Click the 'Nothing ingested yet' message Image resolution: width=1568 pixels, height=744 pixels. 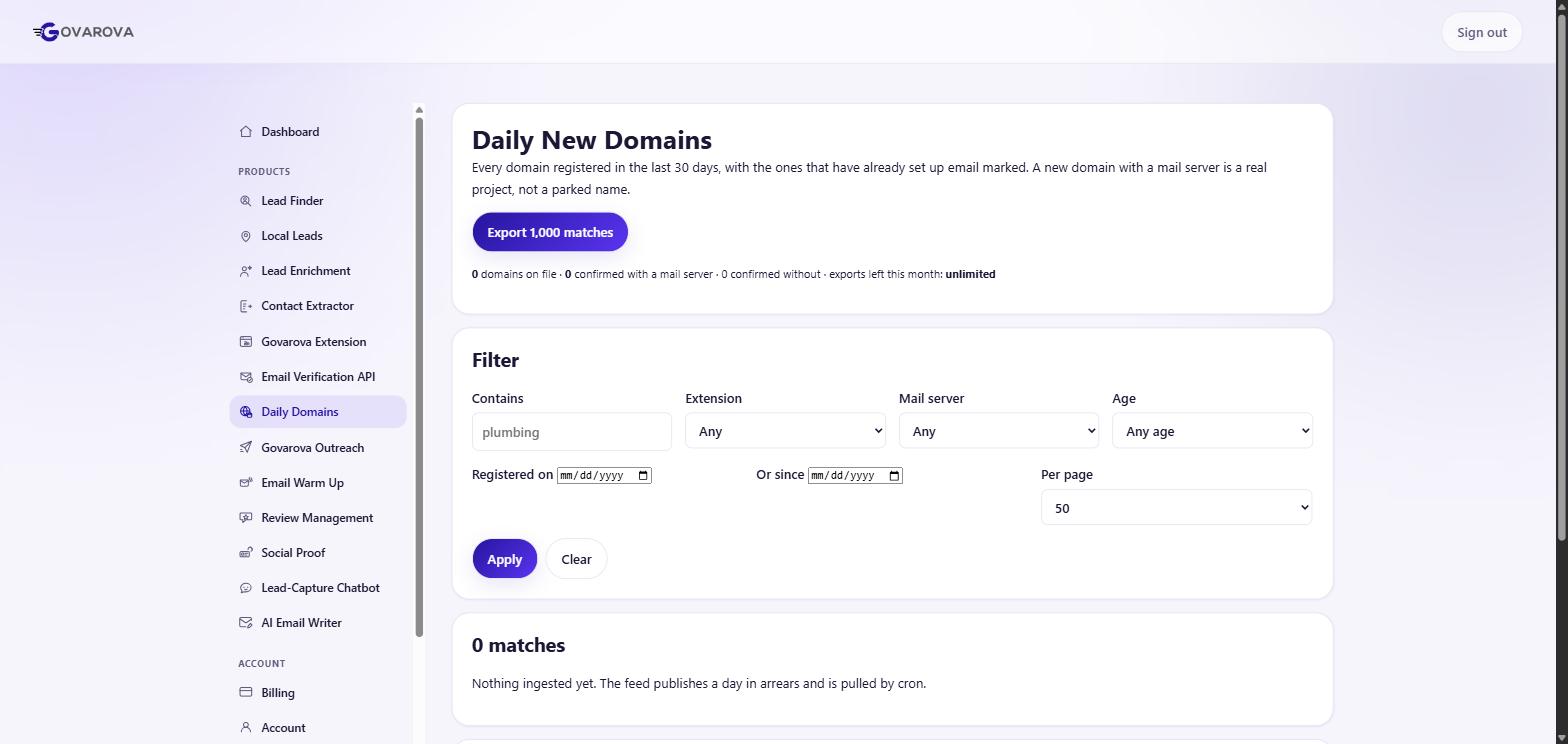[699, 684]
